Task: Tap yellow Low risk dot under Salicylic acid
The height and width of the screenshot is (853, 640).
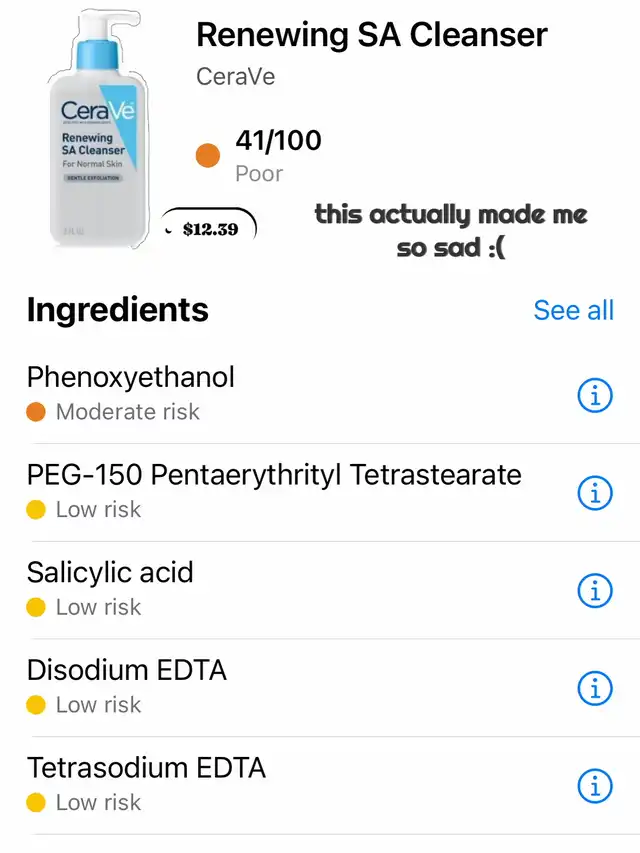Action: [36, 607]
